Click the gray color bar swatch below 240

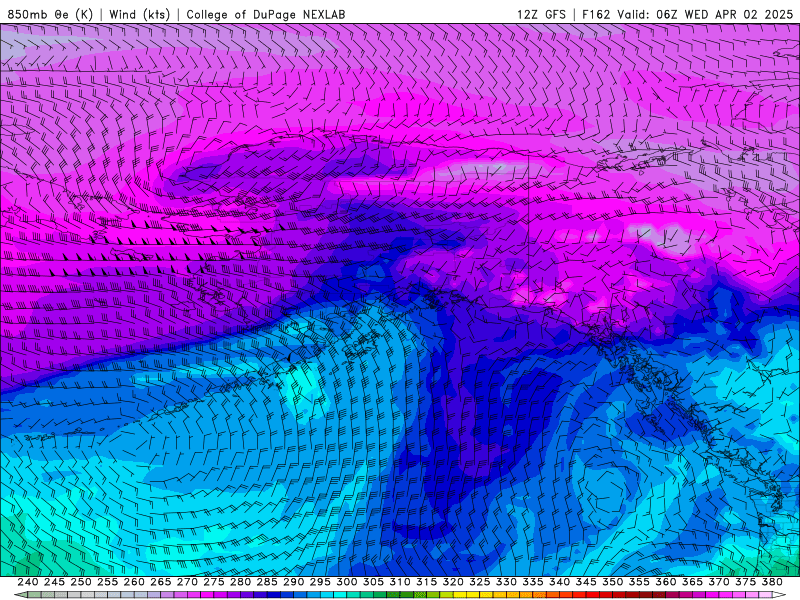pos(34,594)
